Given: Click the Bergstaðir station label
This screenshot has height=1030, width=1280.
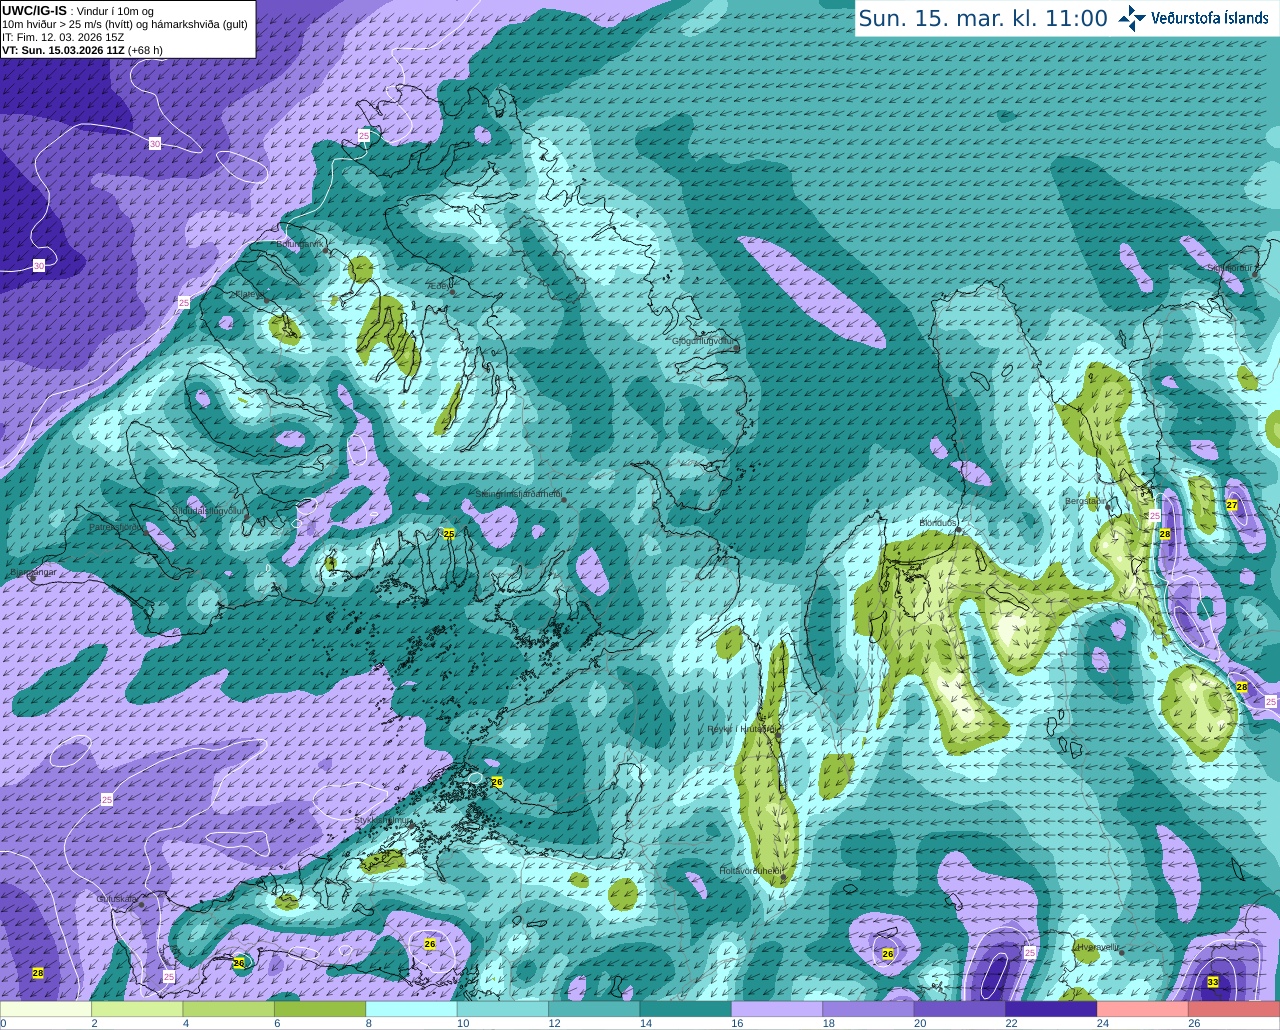Looking at the screenshot, I should (x=1084, y=501).
